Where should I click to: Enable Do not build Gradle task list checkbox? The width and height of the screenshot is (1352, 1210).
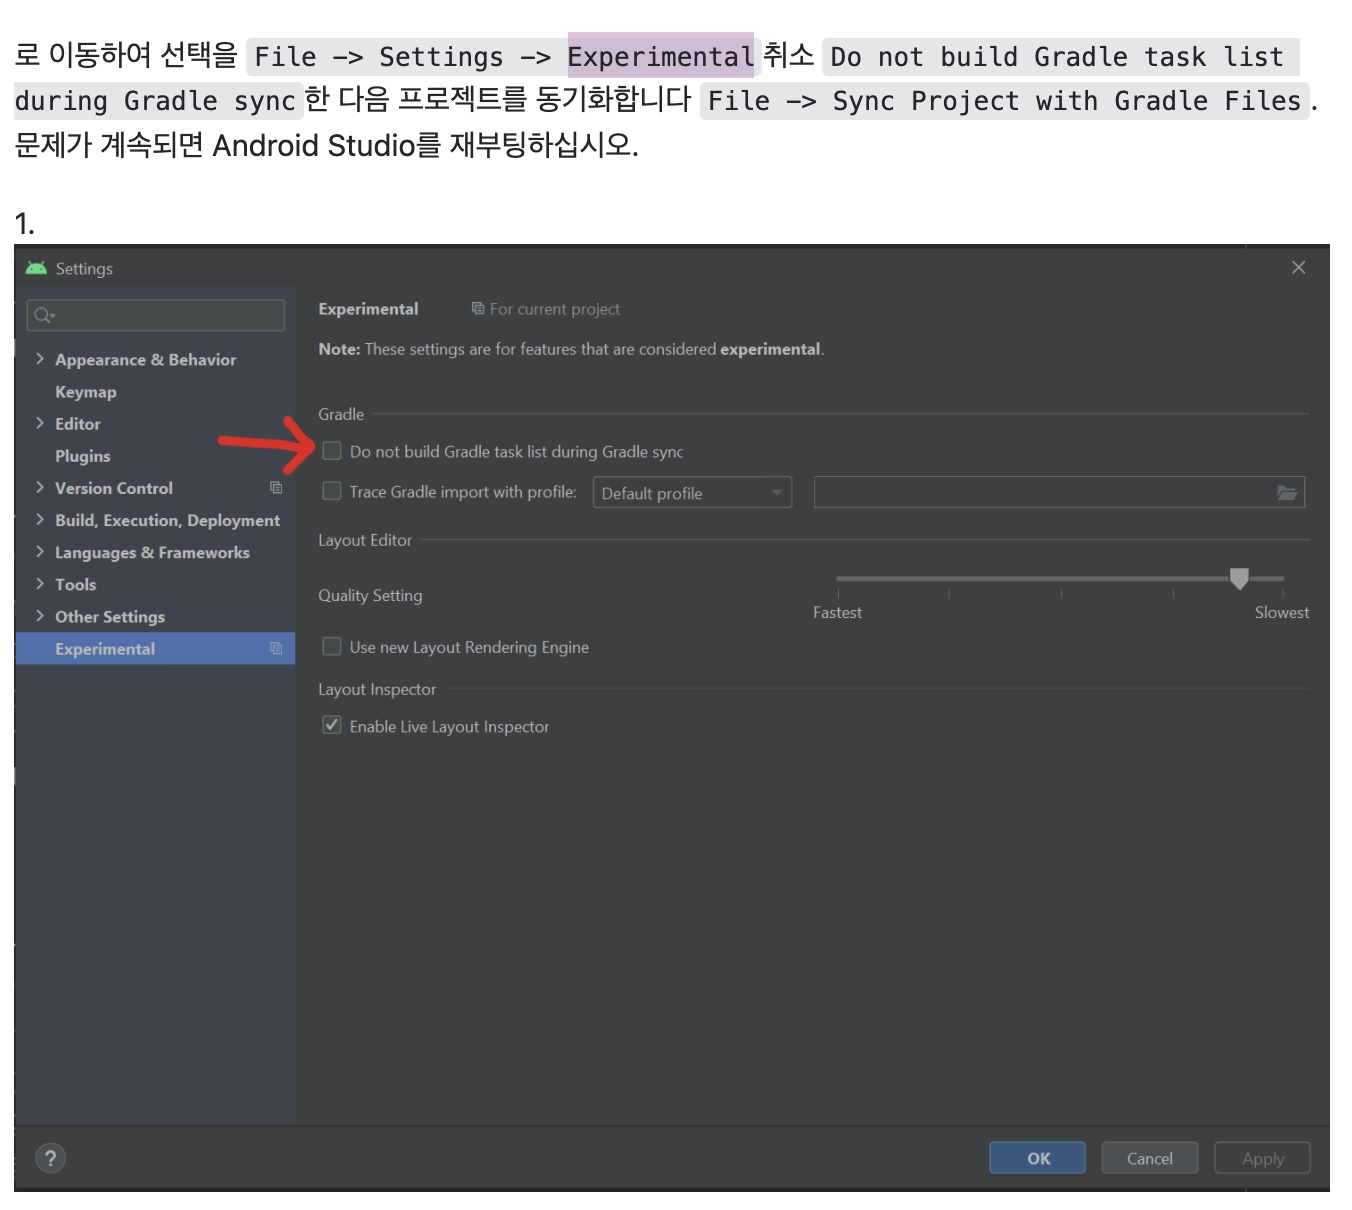[332, 451]
